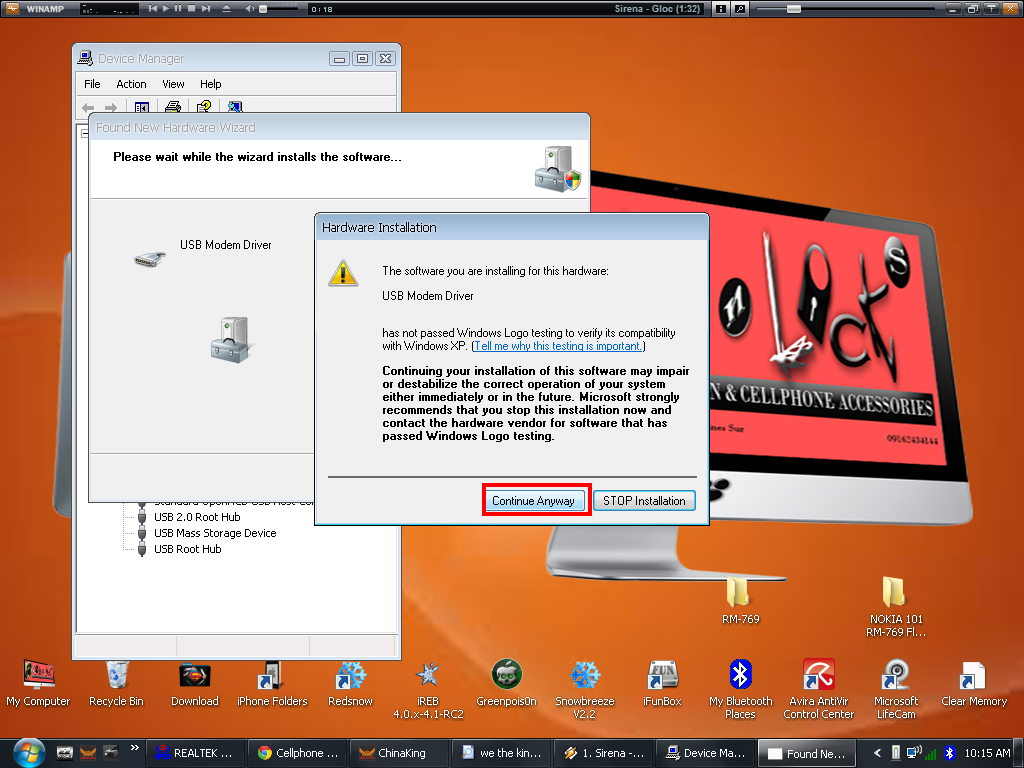
Task: Select the Download desktop icon
Action: pyautogui.click(x=195, y=683)
